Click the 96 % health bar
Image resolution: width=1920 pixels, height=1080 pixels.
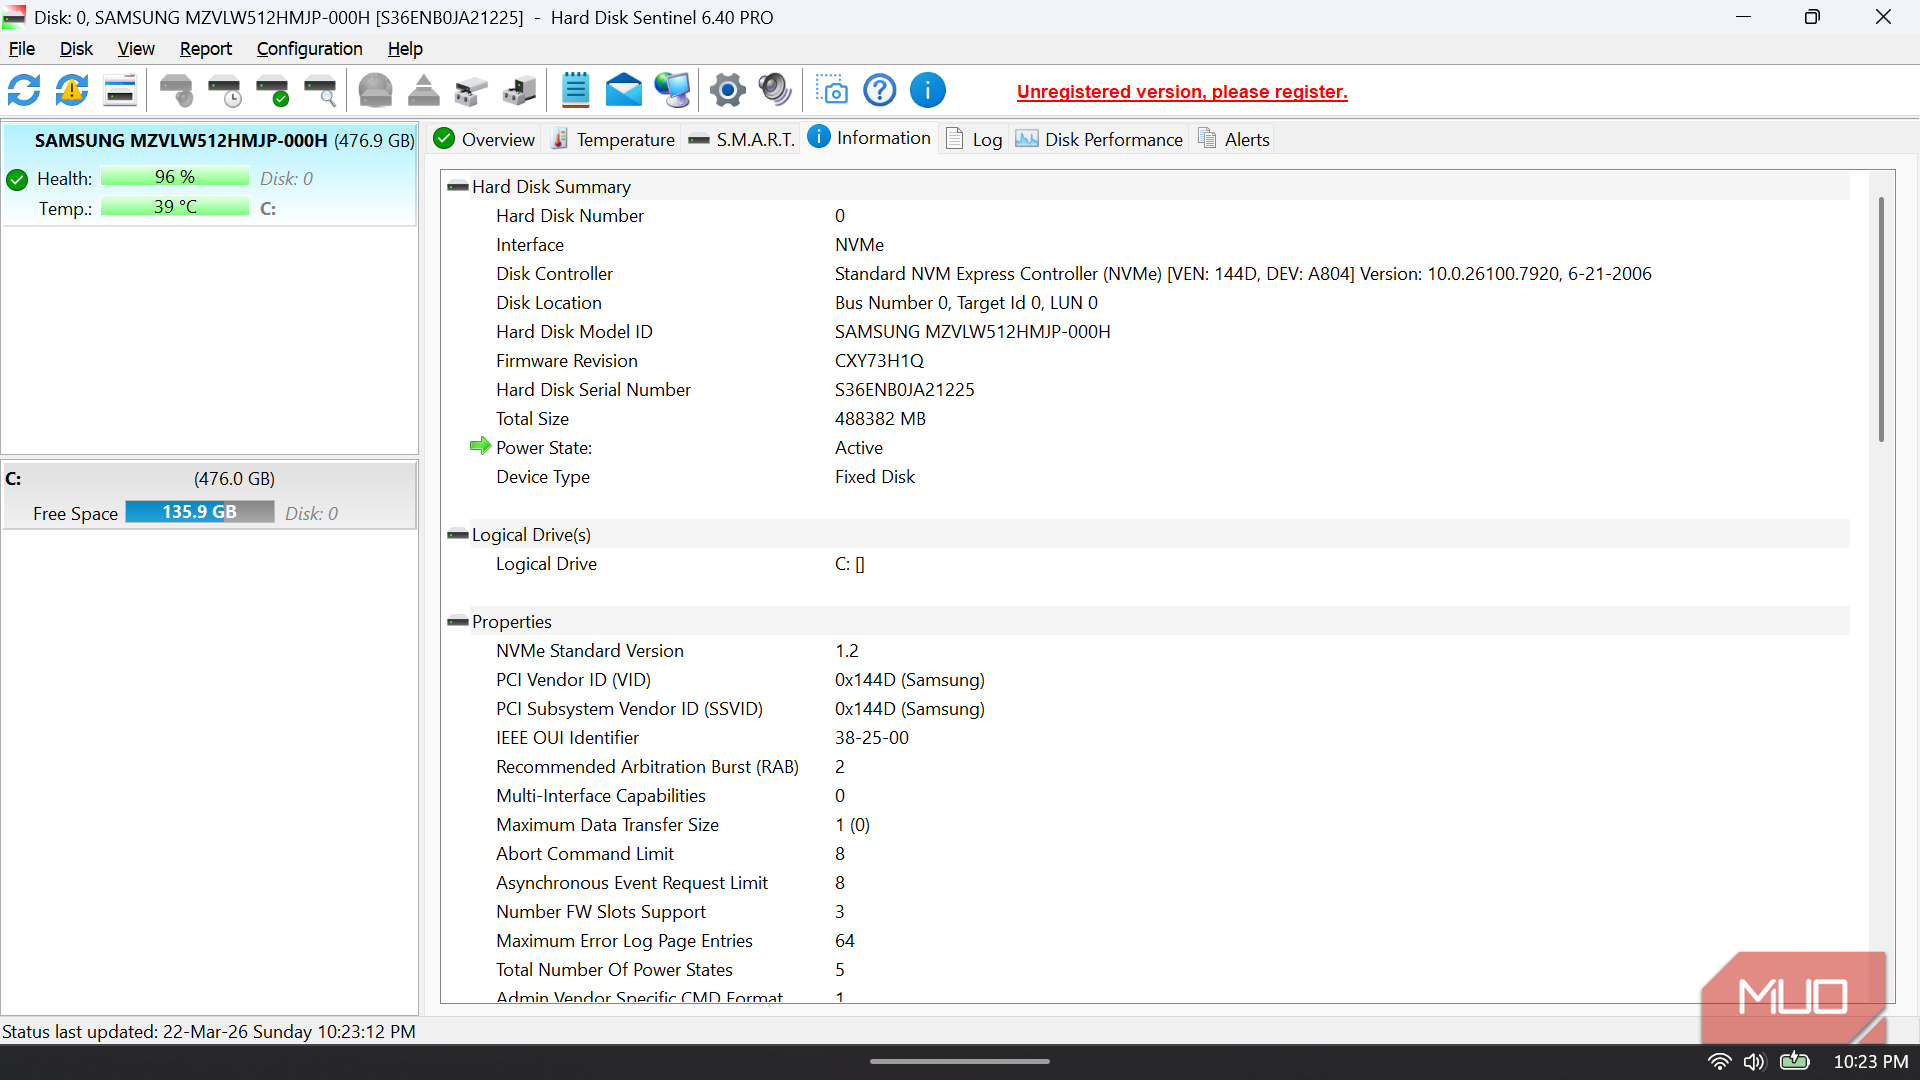(175, 177)
